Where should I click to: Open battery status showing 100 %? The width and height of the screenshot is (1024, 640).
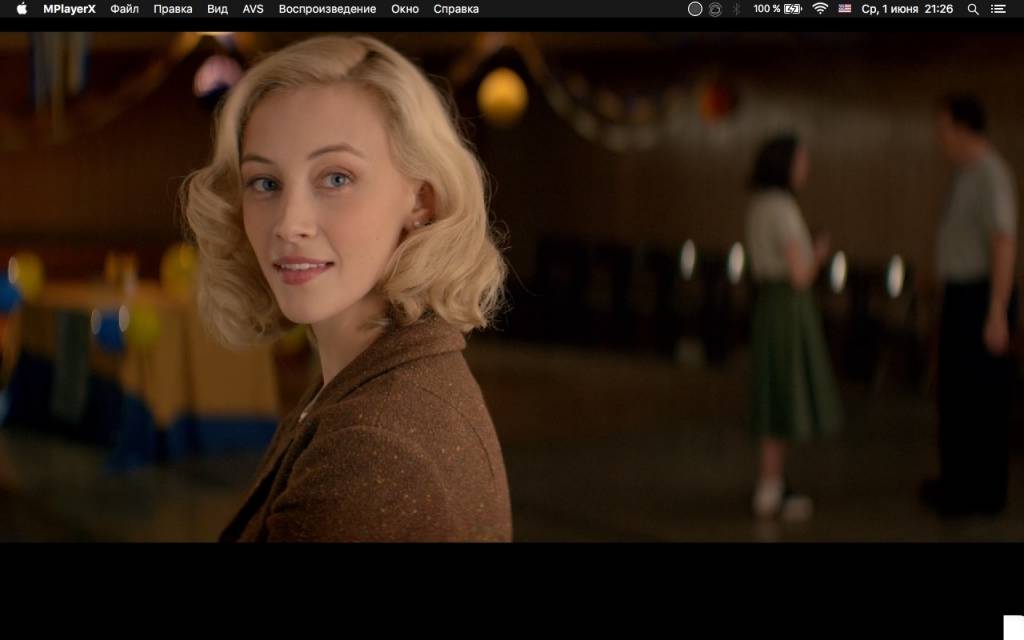pos(777,9)
